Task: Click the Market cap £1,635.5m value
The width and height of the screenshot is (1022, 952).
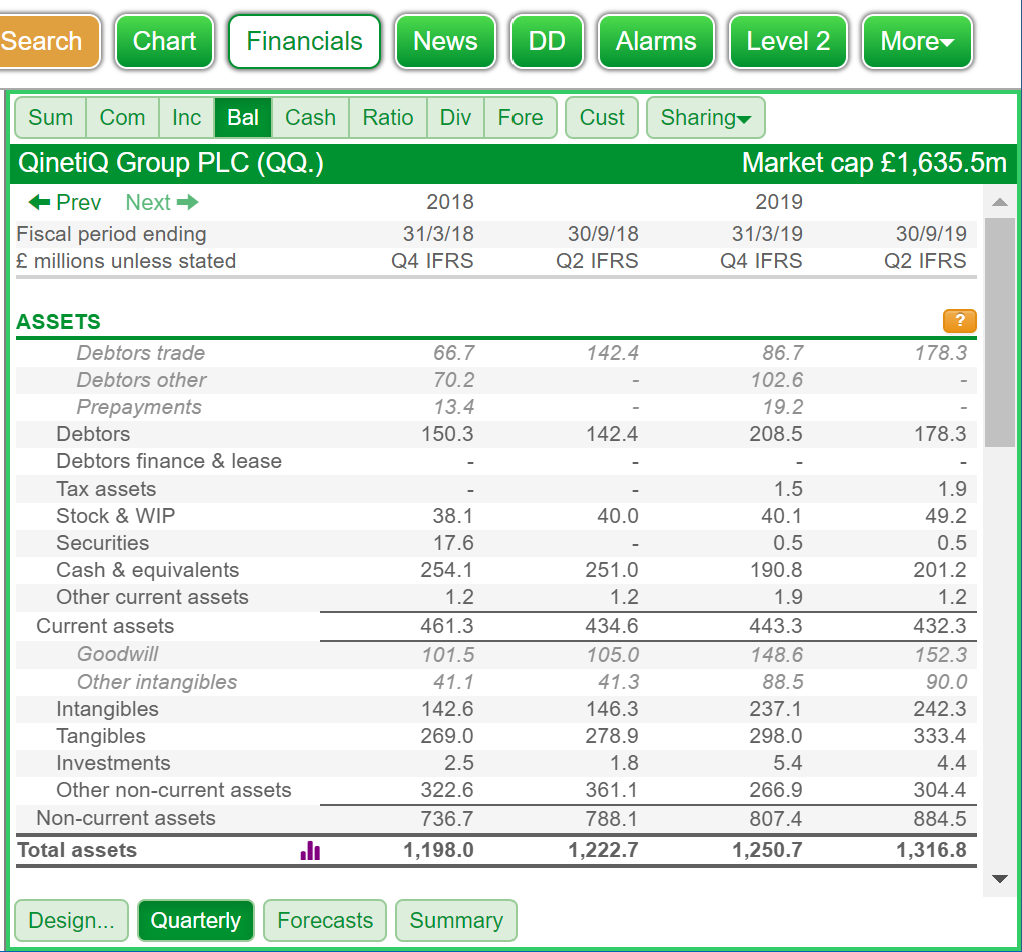Action: 874,163
